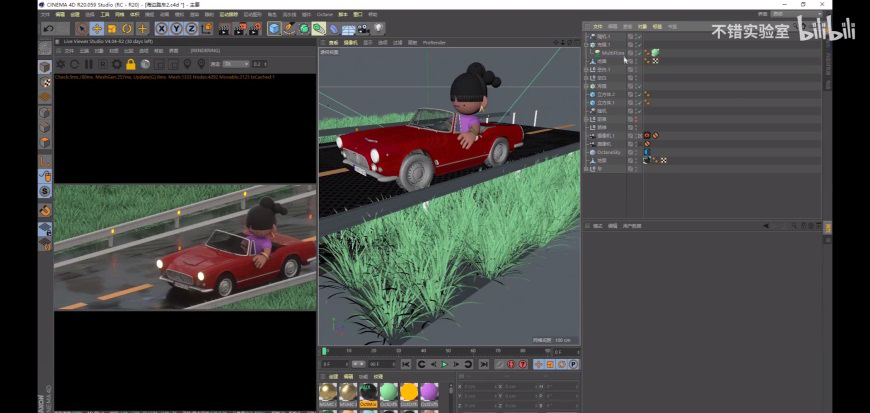Viewport: 870px width, 413px height.
Task: Click the Cube primitive icon in the toolbar
Action: pyautogui.click(x=274, y=29)
